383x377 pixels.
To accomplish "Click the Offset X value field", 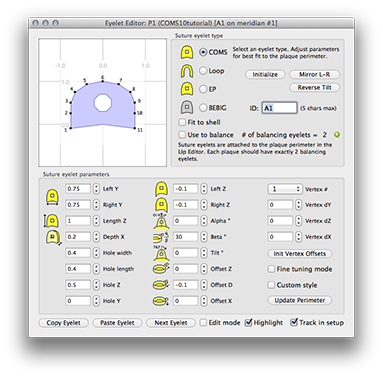I will click(186, 301).
